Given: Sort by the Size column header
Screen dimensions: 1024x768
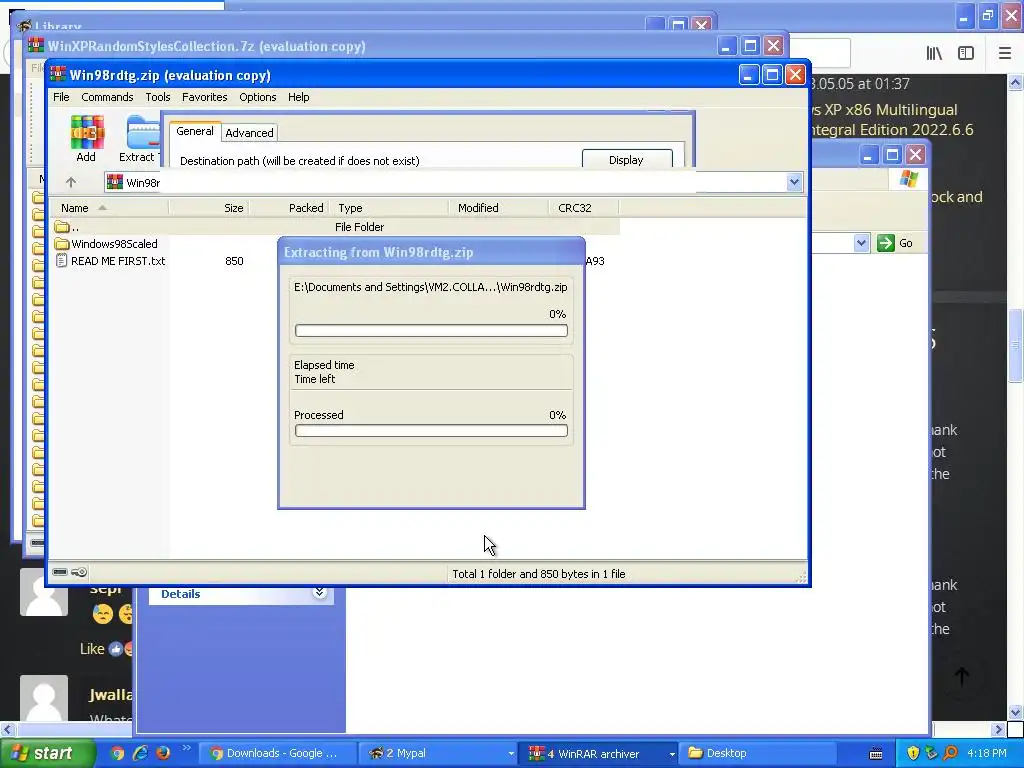Looking at the screenshot, I should (209, 208).
